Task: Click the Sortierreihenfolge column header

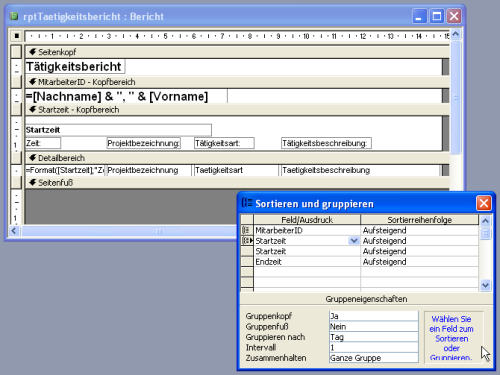Action: (419, 220)
